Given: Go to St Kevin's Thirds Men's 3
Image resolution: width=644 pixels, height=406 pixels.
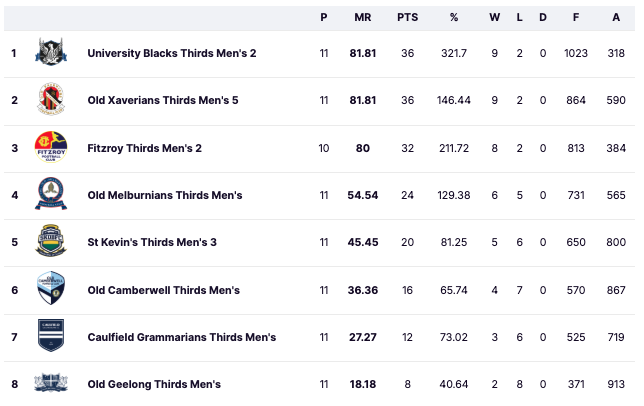Looking at the screenshot, I should 152,242.
